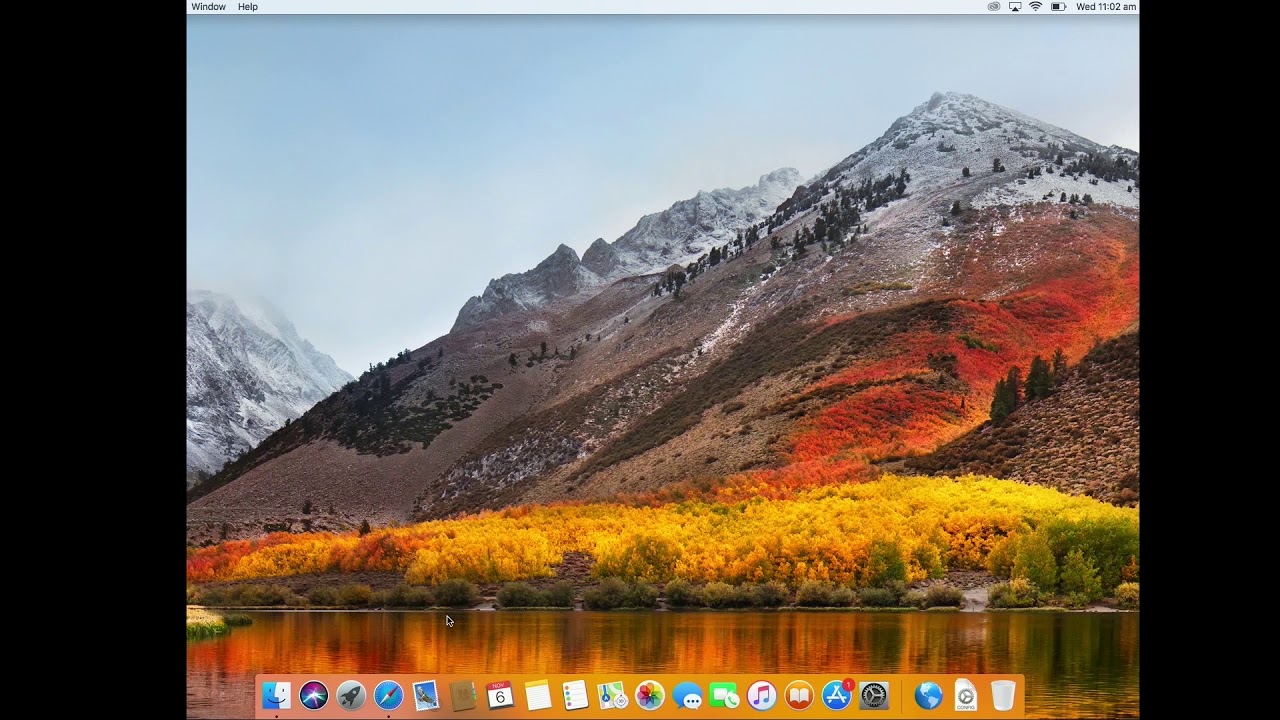Open Maps icon in the Dock
1280x720 pixels.
pos(612,695)
